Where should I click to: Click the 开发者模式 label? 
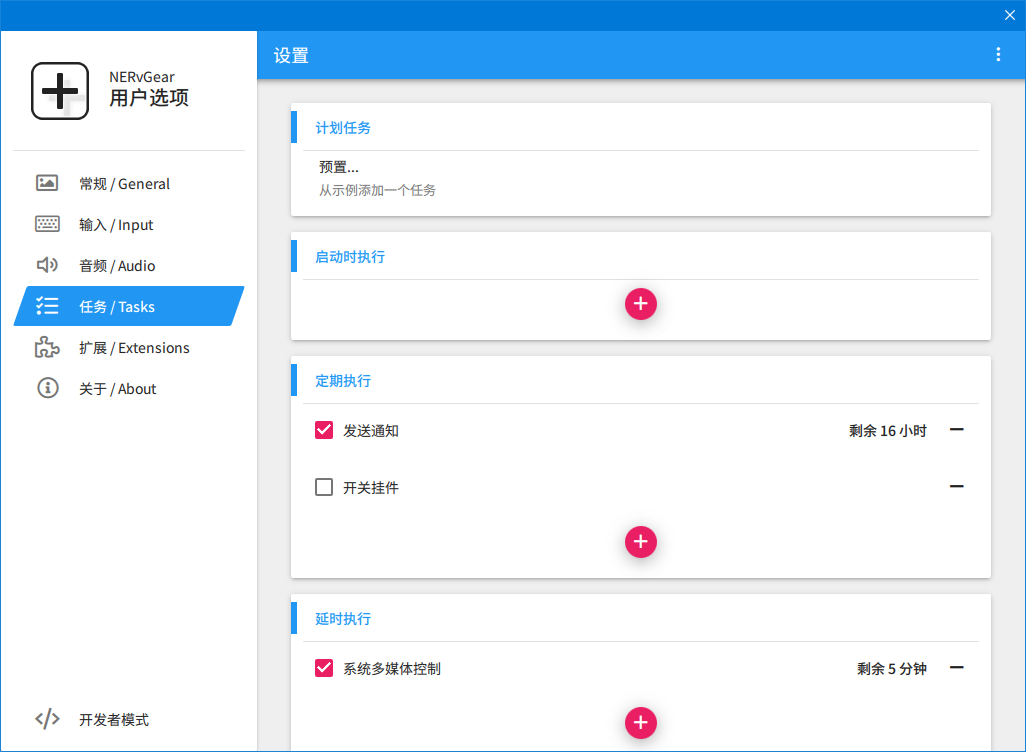(114, 719)
